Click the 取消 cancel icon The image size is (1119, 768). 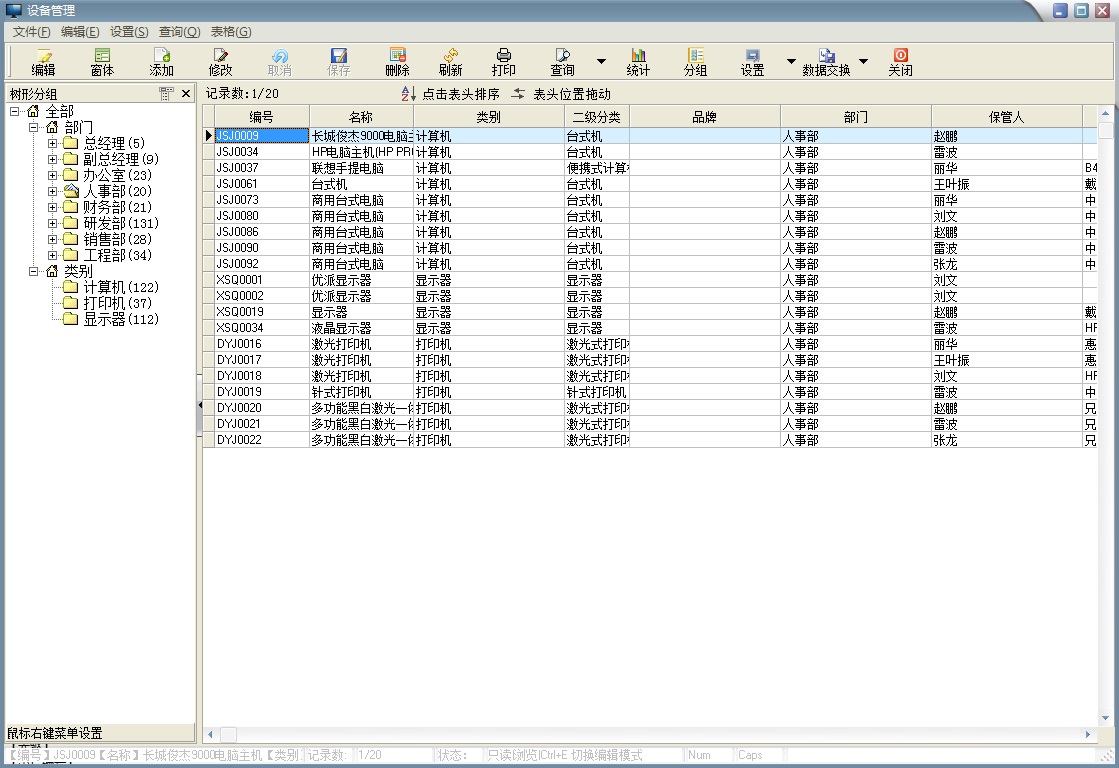280,62
